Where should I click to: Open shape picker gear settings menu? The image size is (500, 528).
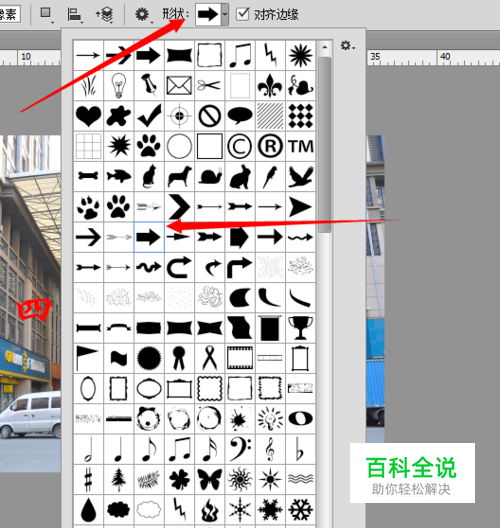pos(347,45)
